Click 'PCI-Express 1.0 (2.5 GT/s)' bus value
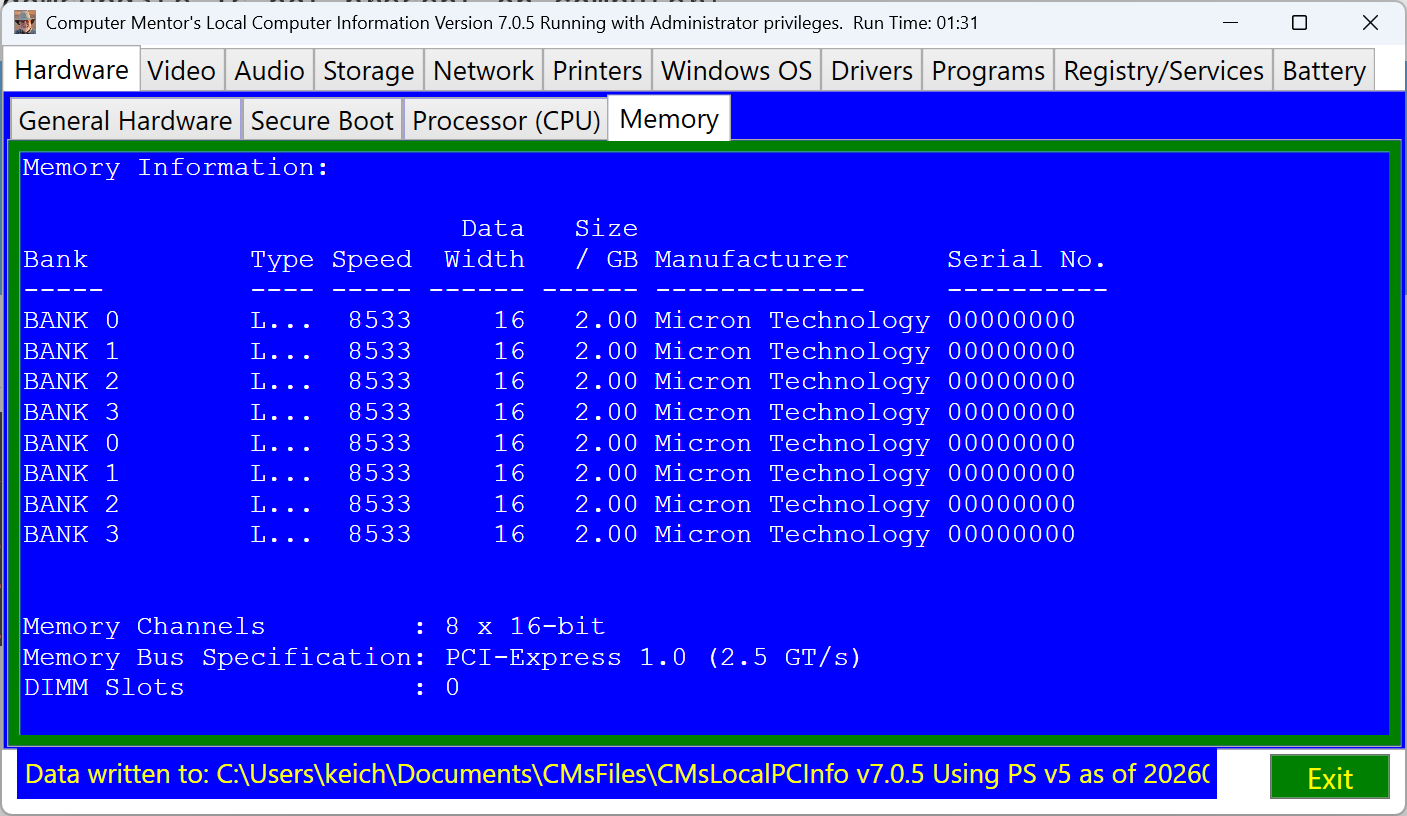 point(653,658)
